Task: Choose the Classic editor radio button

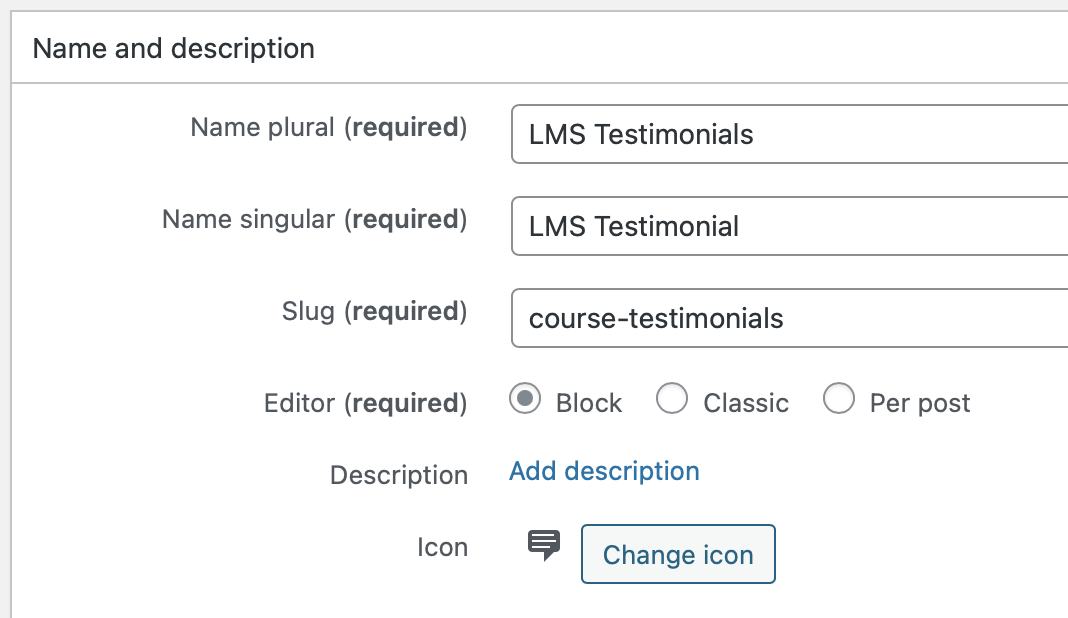Action: [x=672, y=399]
